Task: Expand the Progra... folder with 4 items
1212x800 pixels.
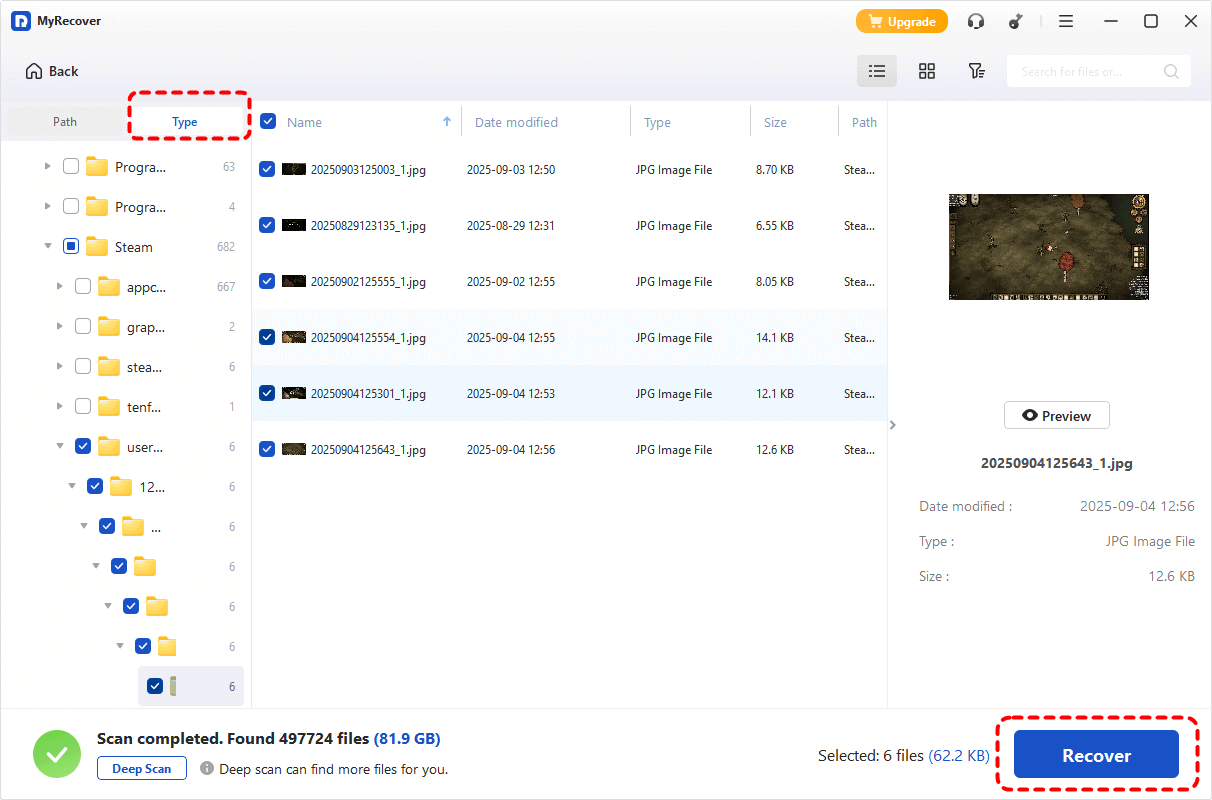Action: 47,207
